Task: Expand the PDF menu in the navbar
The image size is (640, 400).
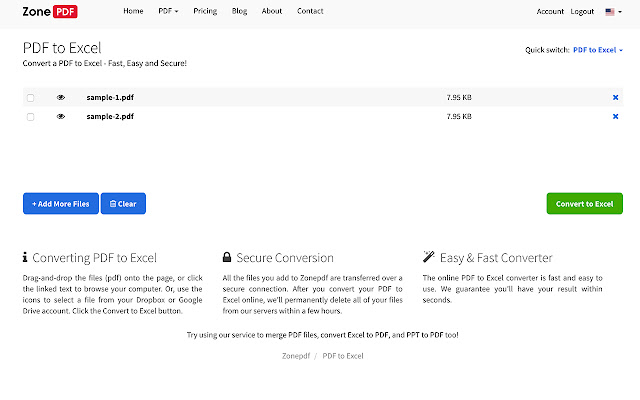Action: pyautogui.click(x=168, y=11)
